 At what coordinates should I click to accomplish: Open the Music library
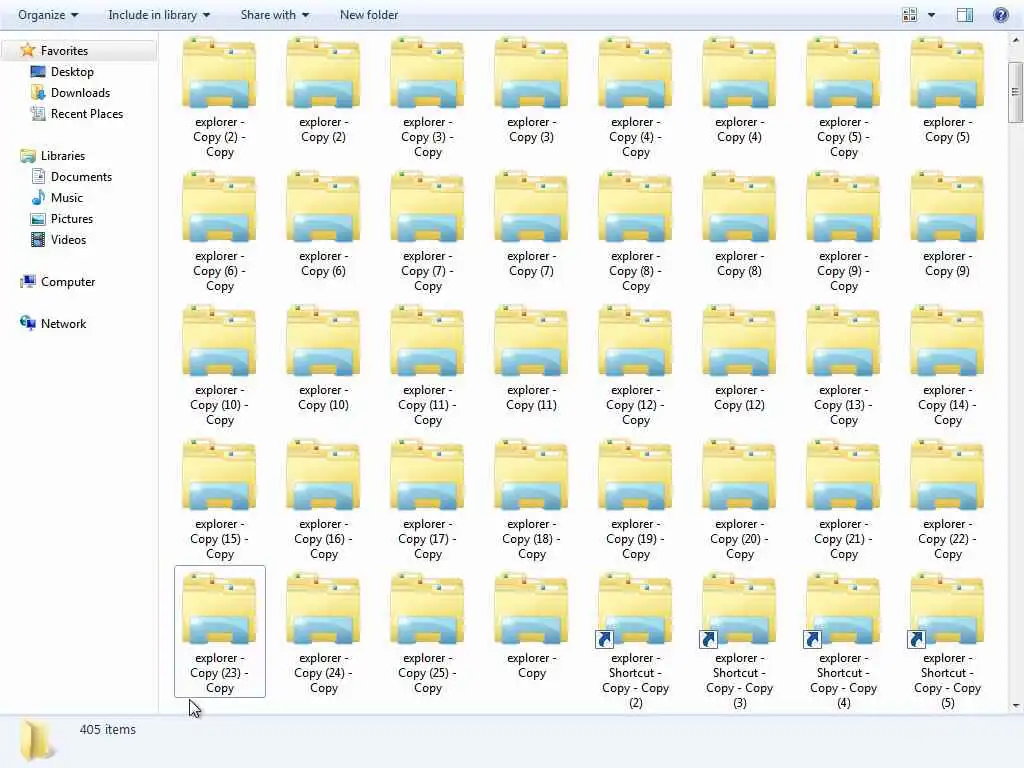point(57,197)
